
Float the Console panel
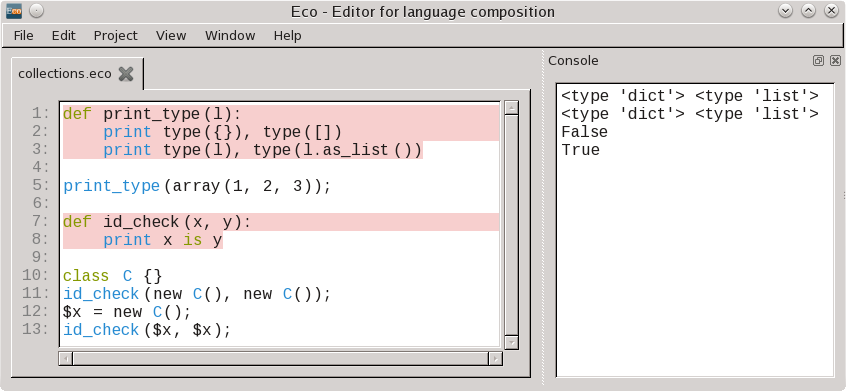(818, 60)
